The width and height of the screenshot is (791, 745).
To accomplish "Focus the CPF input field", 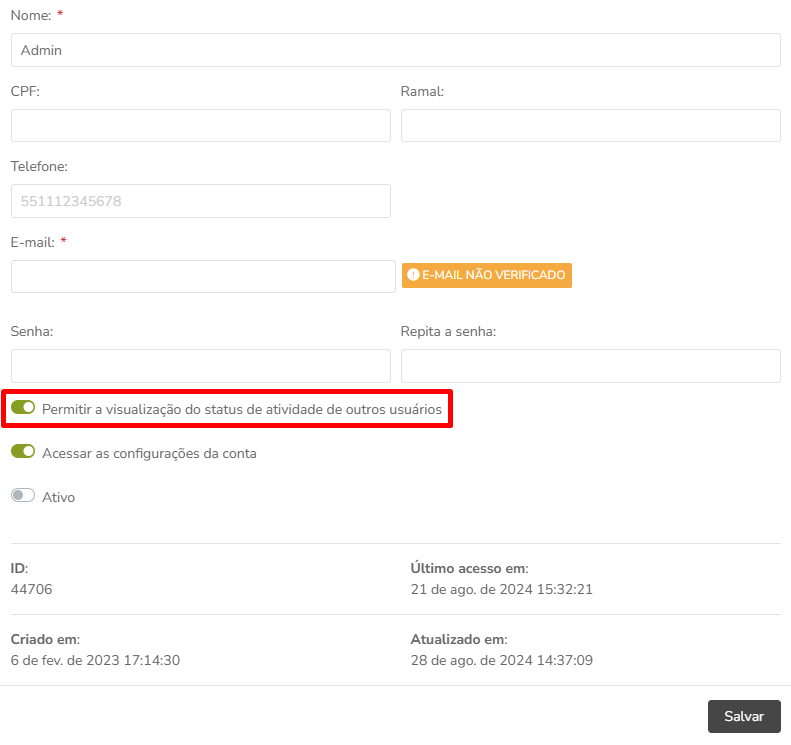I will 201,125.
